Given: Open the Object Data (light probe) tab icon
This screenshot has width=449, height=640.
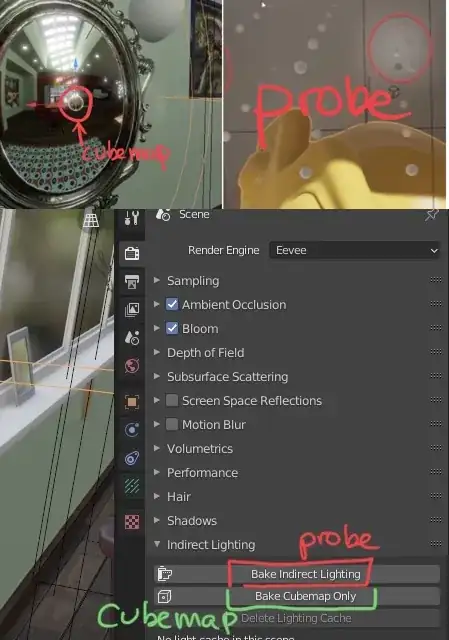Looking at the screenshot, I should 131,486.
